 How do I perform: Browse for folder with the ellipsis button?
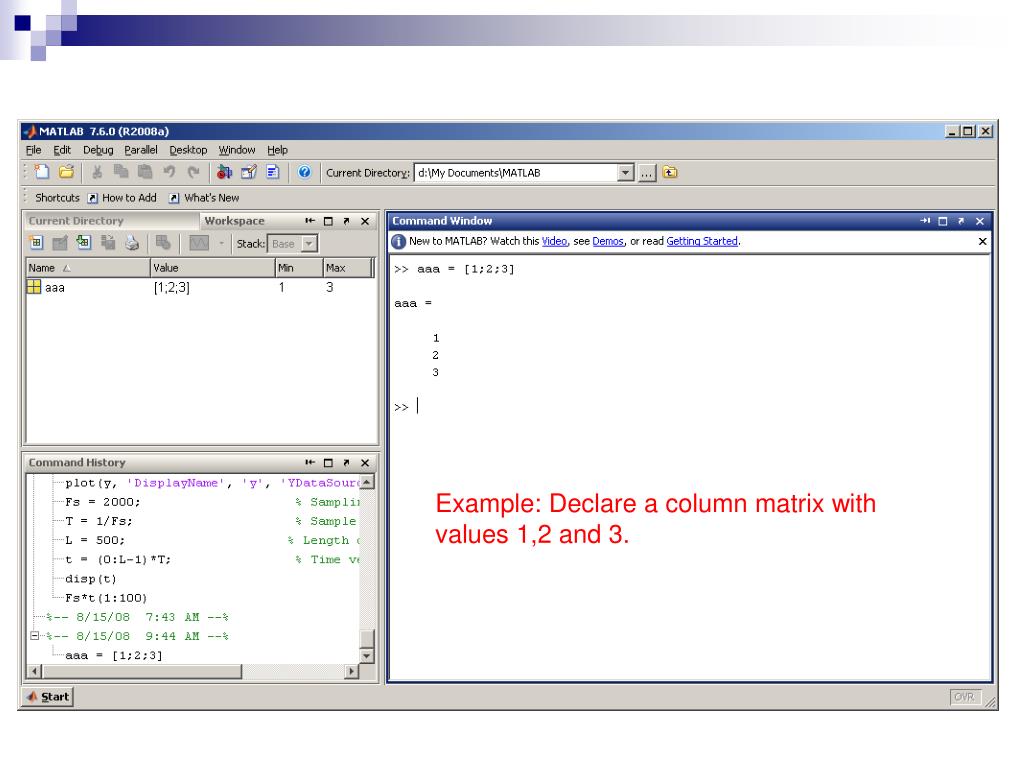point(647,173)
